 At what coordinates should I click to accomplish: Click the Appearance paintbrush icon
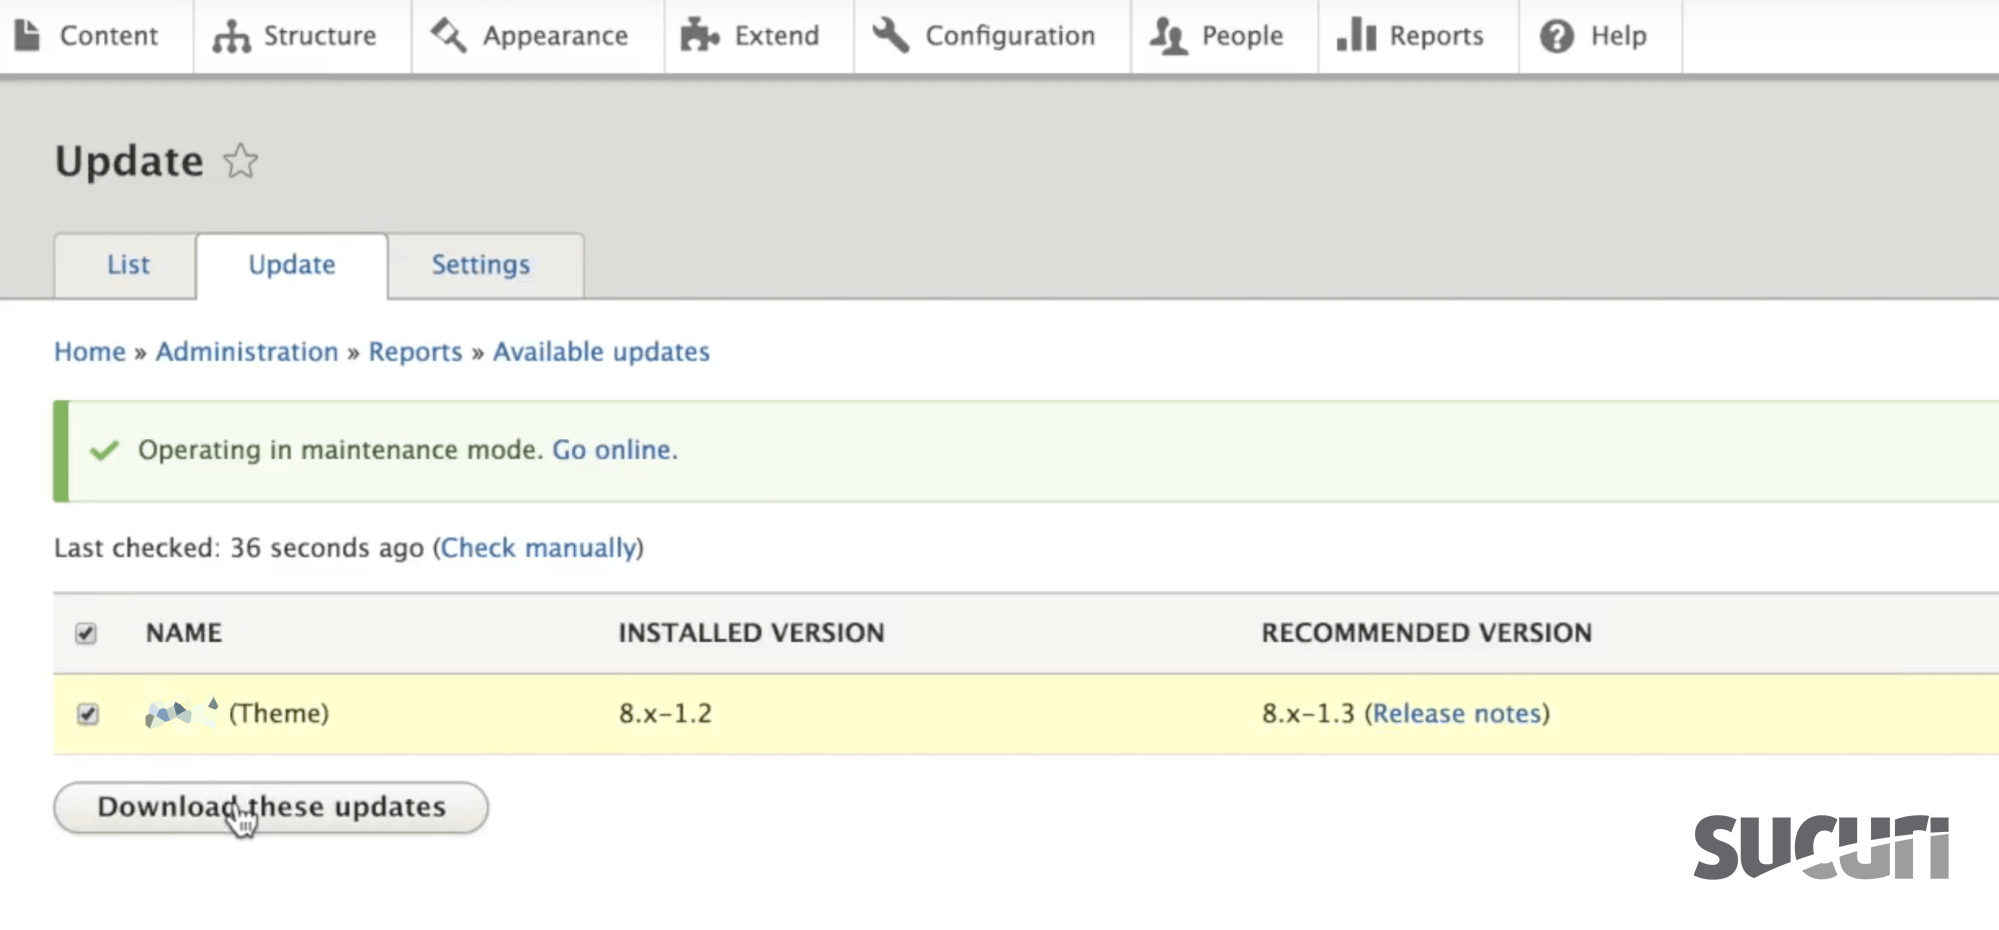(448, 36)
